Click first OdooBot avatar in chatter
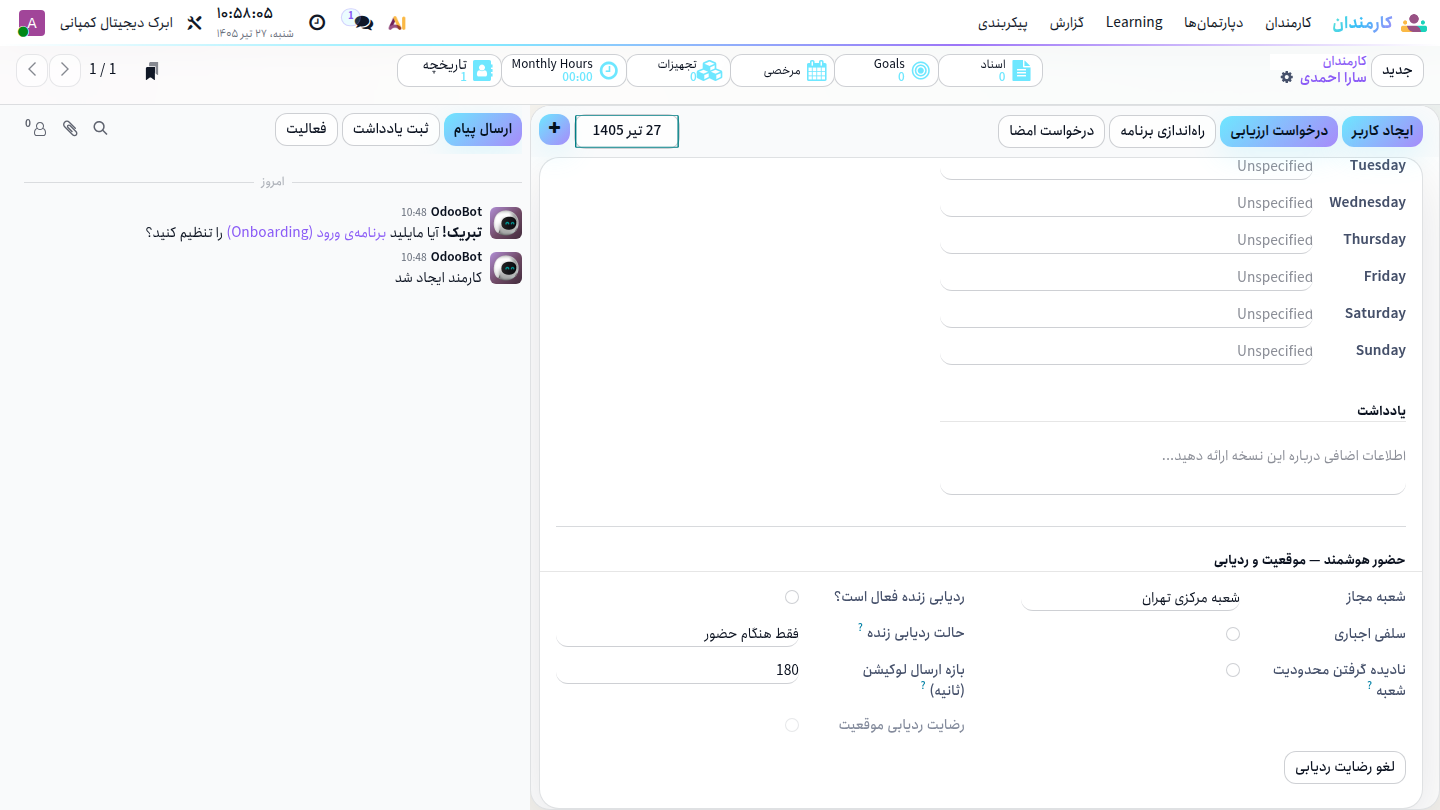This screenshot has width=1440, height=810. click(506, 223)
